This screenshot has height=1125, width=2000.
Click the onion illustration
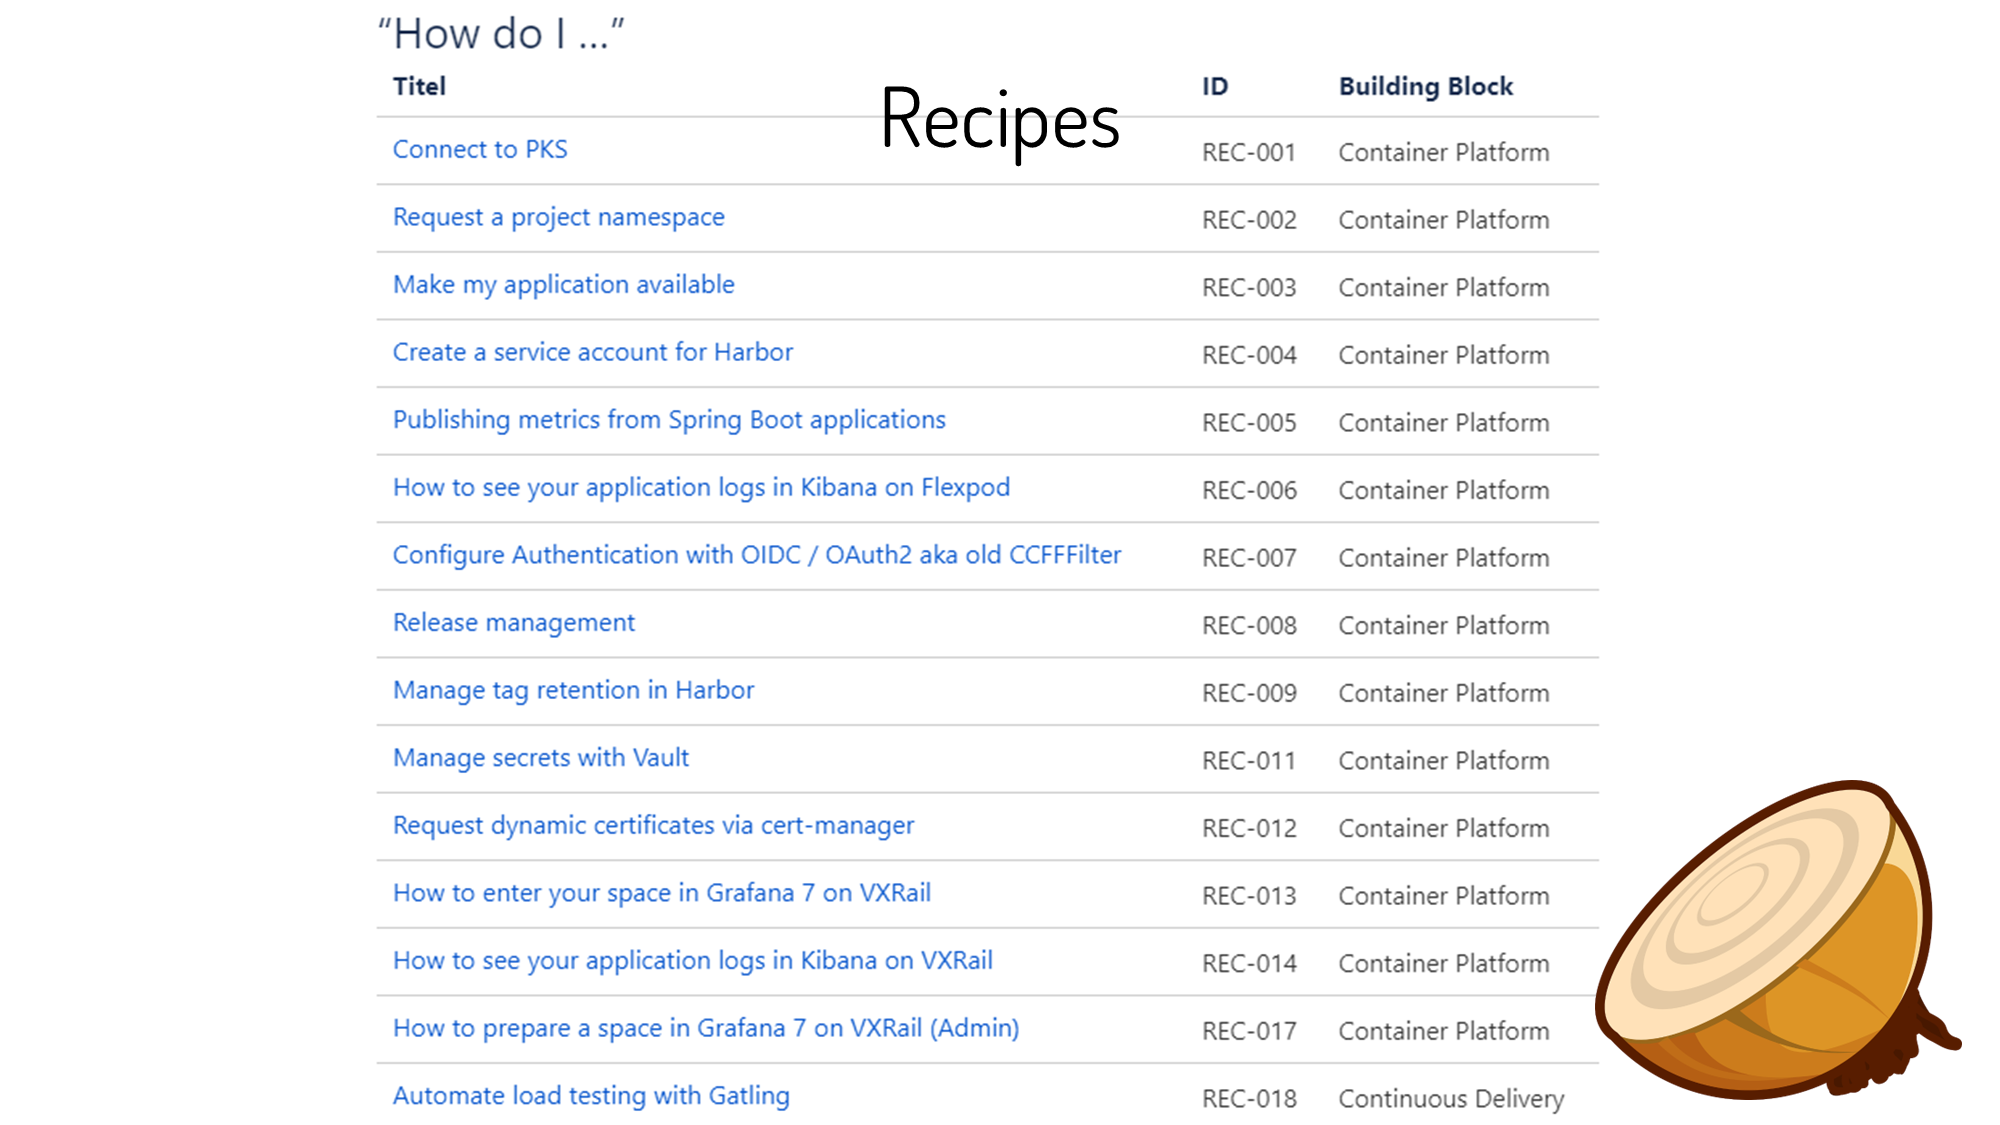pyautogui.click(x=1770, y=940)
